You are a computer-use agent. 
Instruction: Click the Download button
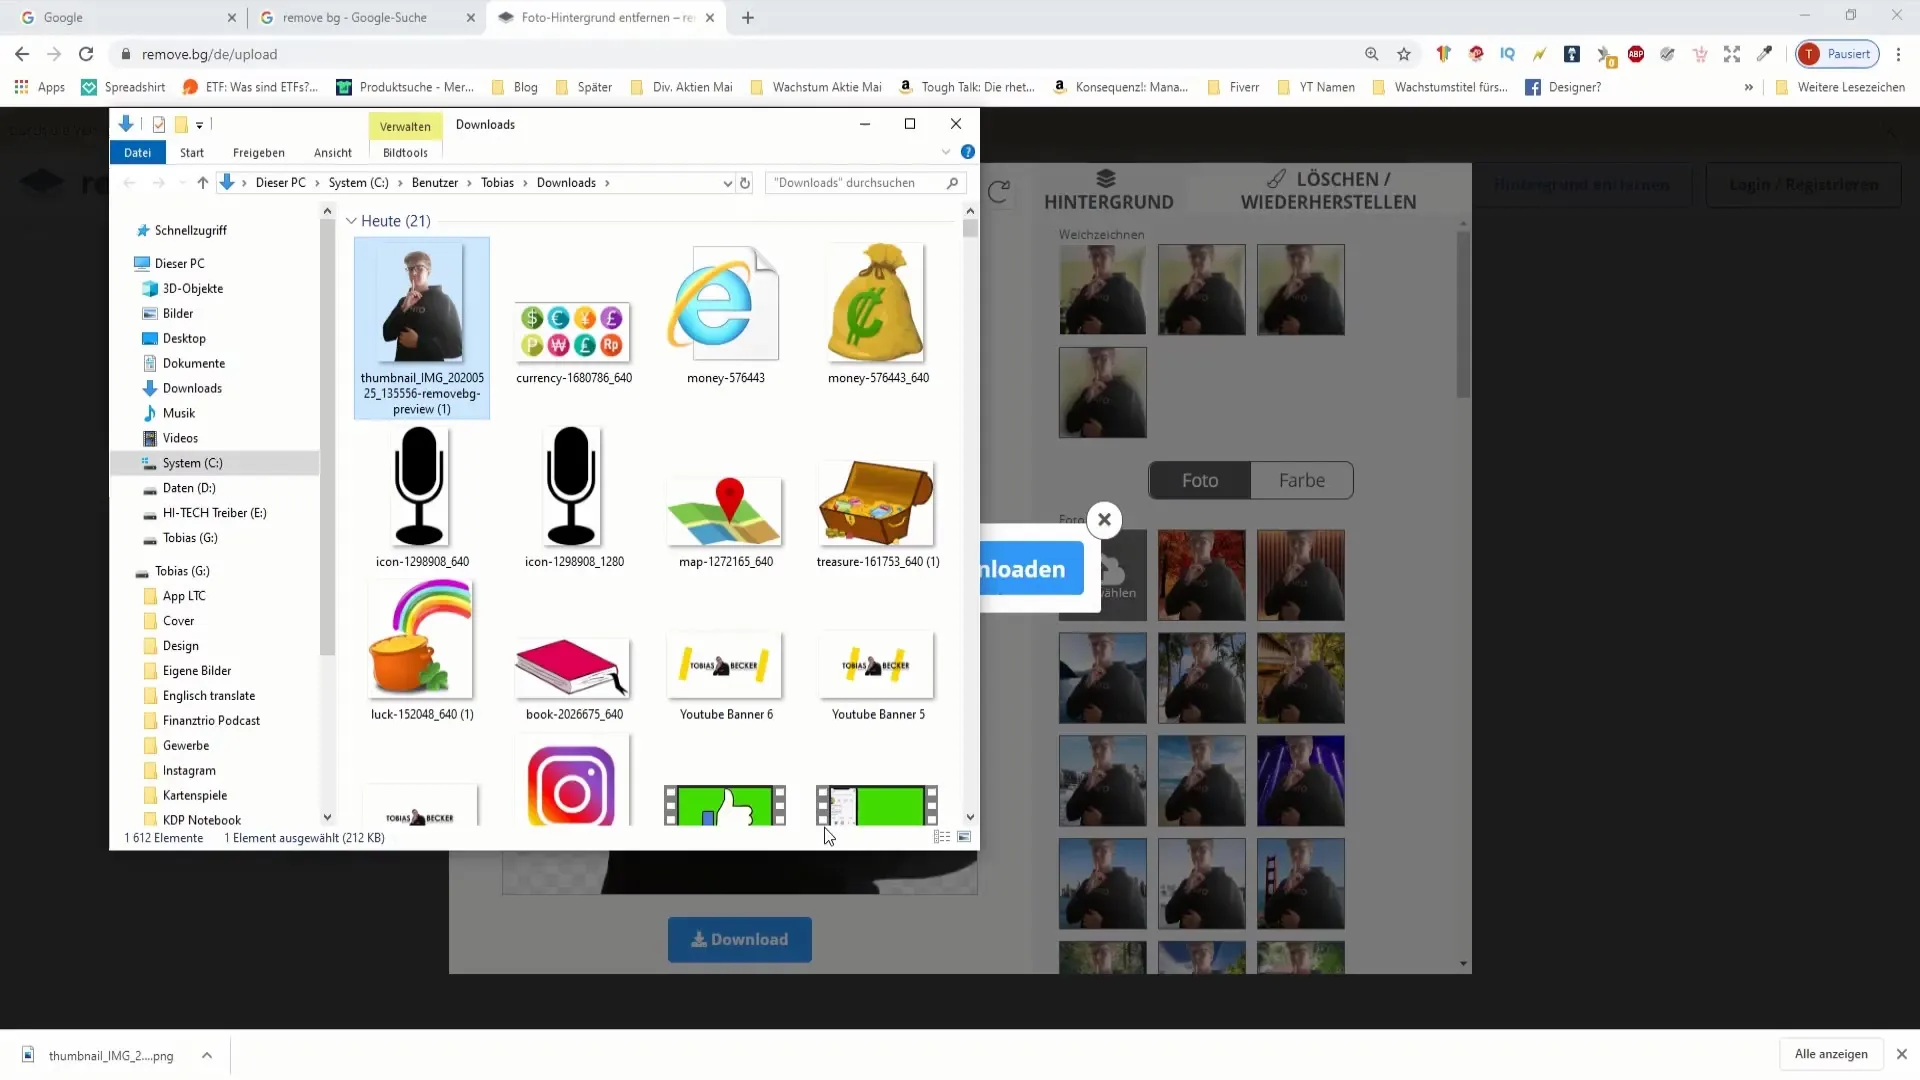pos(741,939)
